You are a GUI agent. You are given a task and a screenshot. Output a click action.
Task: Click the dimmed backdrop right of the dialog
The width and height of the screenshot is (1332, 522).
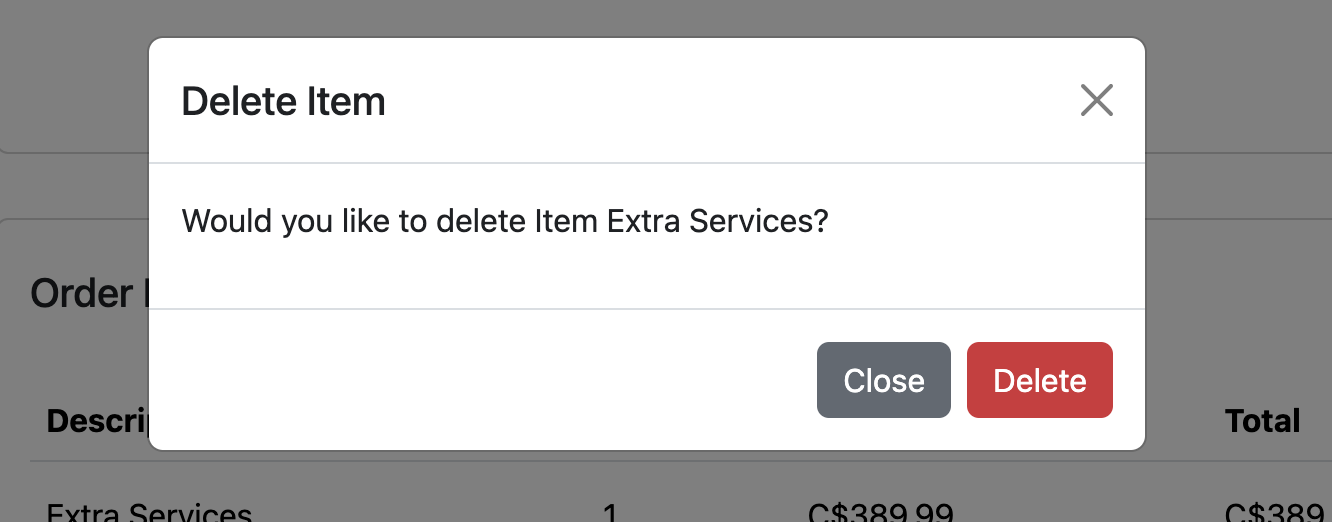pyautogui.click(x=1240, y=250)
